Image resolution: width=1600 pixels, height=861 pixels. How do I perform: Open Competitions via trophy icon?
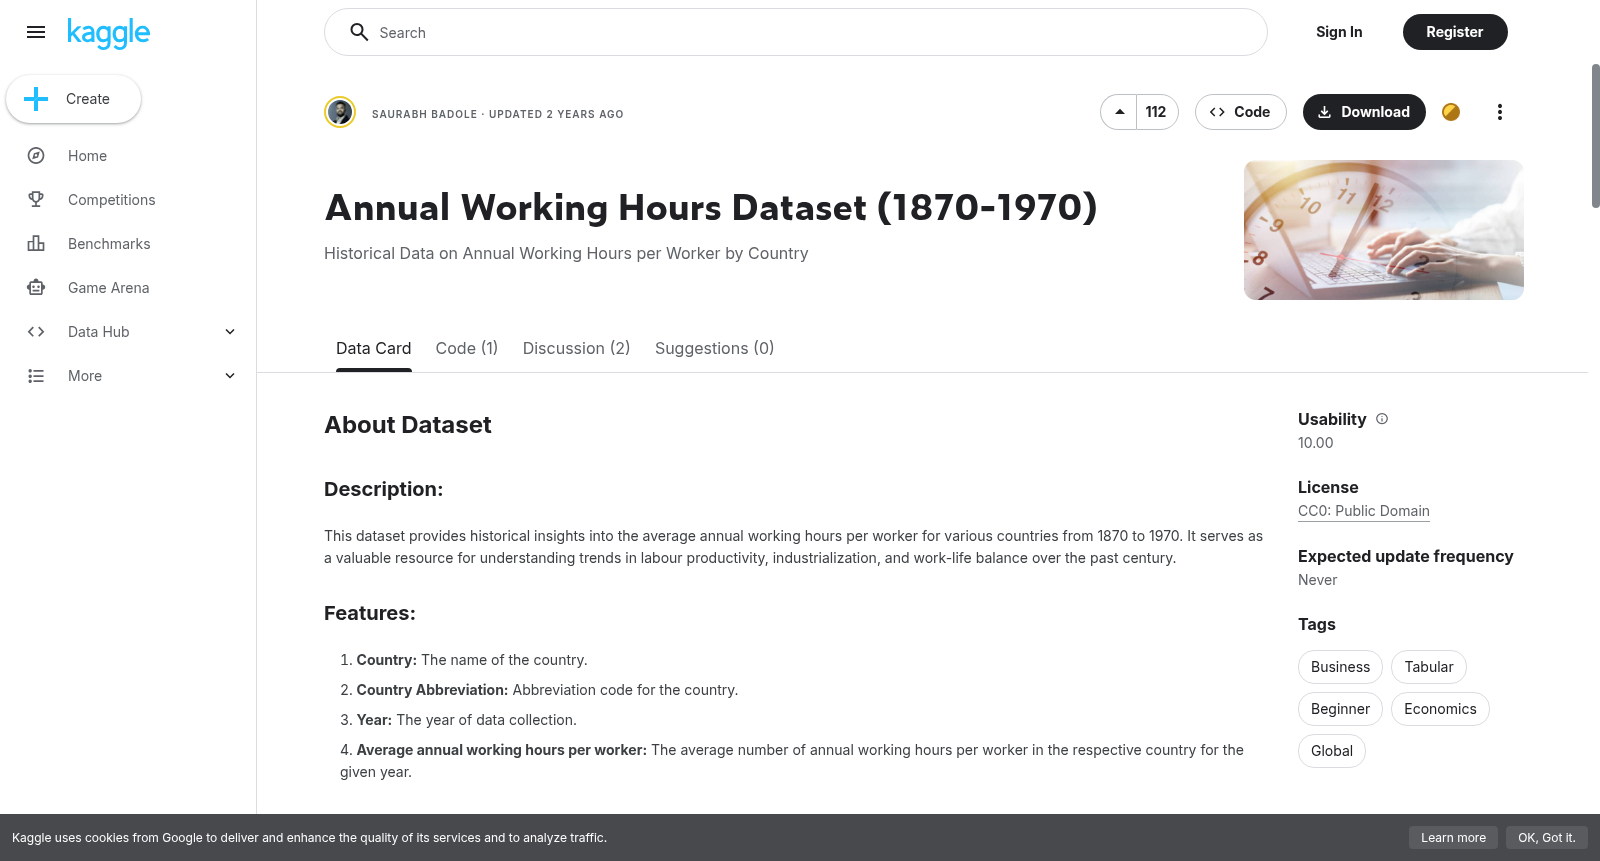(x=36, y=200)
